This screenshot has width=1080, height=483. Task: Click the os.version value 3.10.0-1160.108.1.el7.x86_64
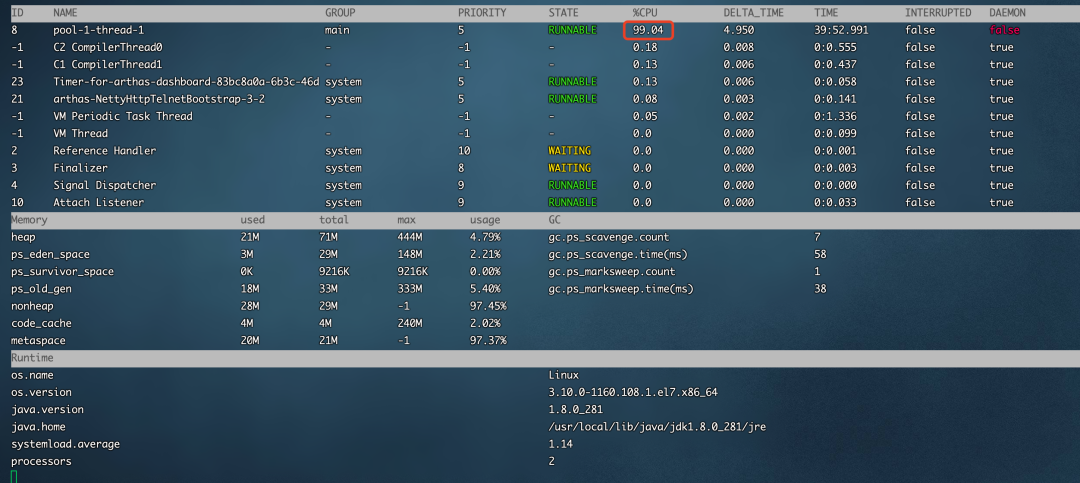(x=633, y=392)
